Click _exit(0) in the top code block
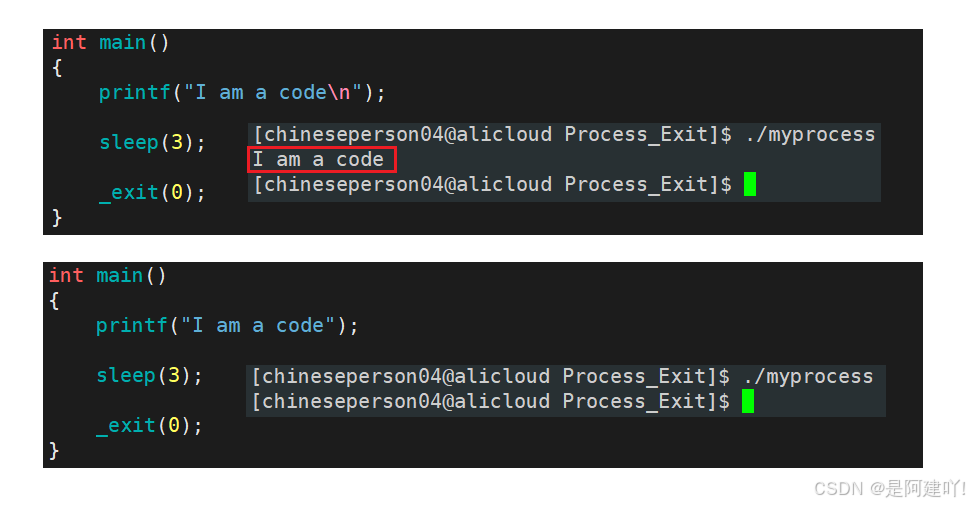This screenshot has width=970, height=506. tap(152, 192)
